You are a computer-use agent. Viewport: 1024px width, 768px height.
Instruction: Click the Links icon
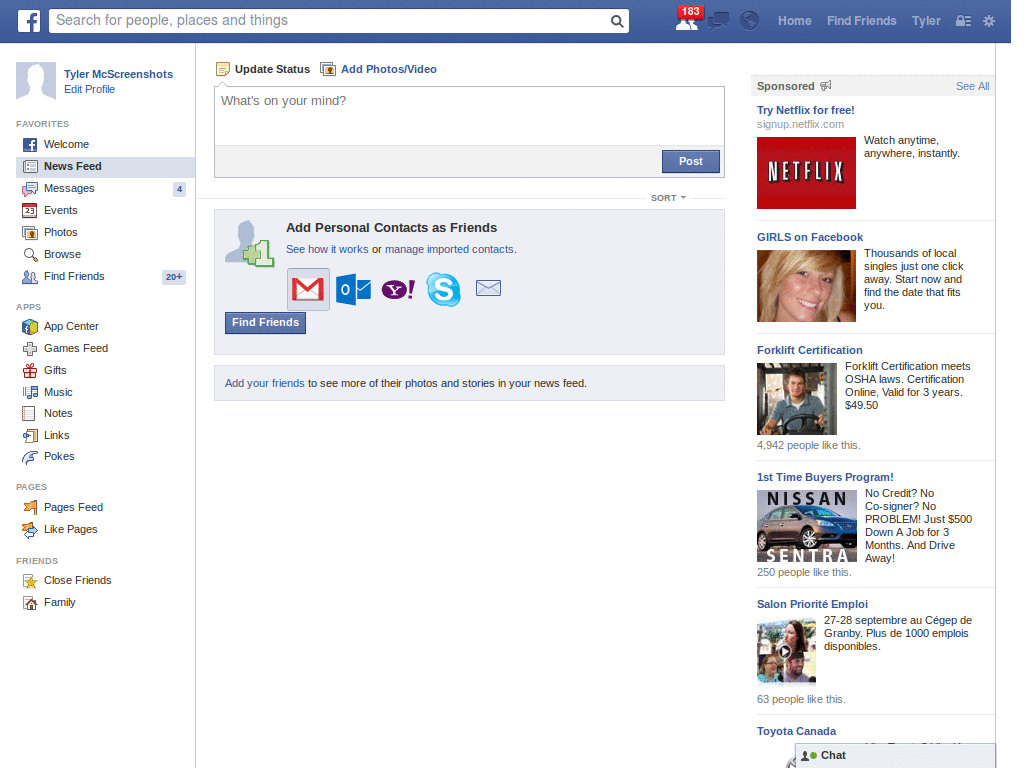(x=30, y=436)
